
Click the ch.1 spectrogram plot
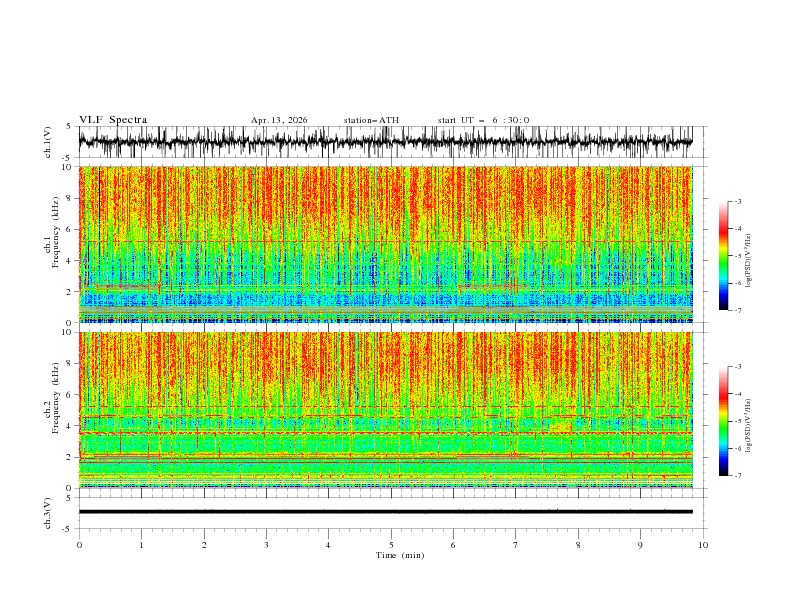385,244
